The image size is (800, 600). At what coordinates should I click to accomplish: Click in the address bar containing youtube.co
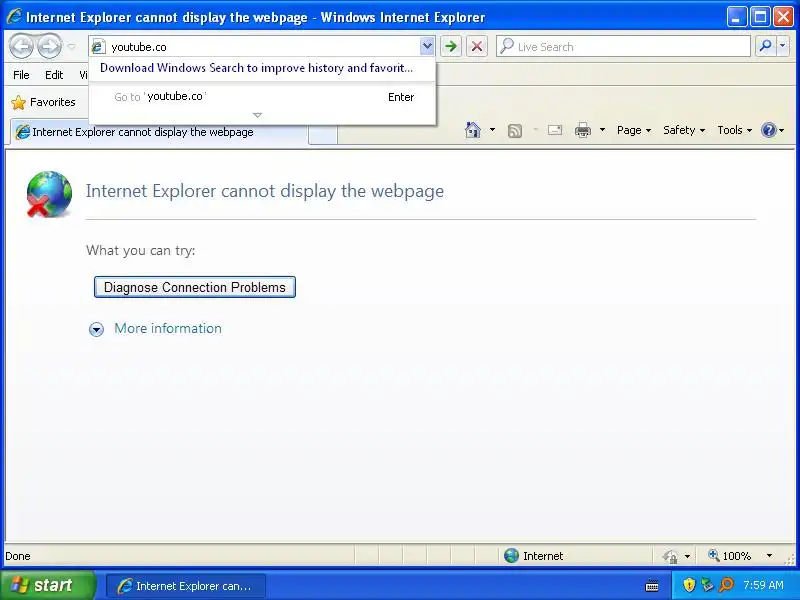[x=263, y=47]
